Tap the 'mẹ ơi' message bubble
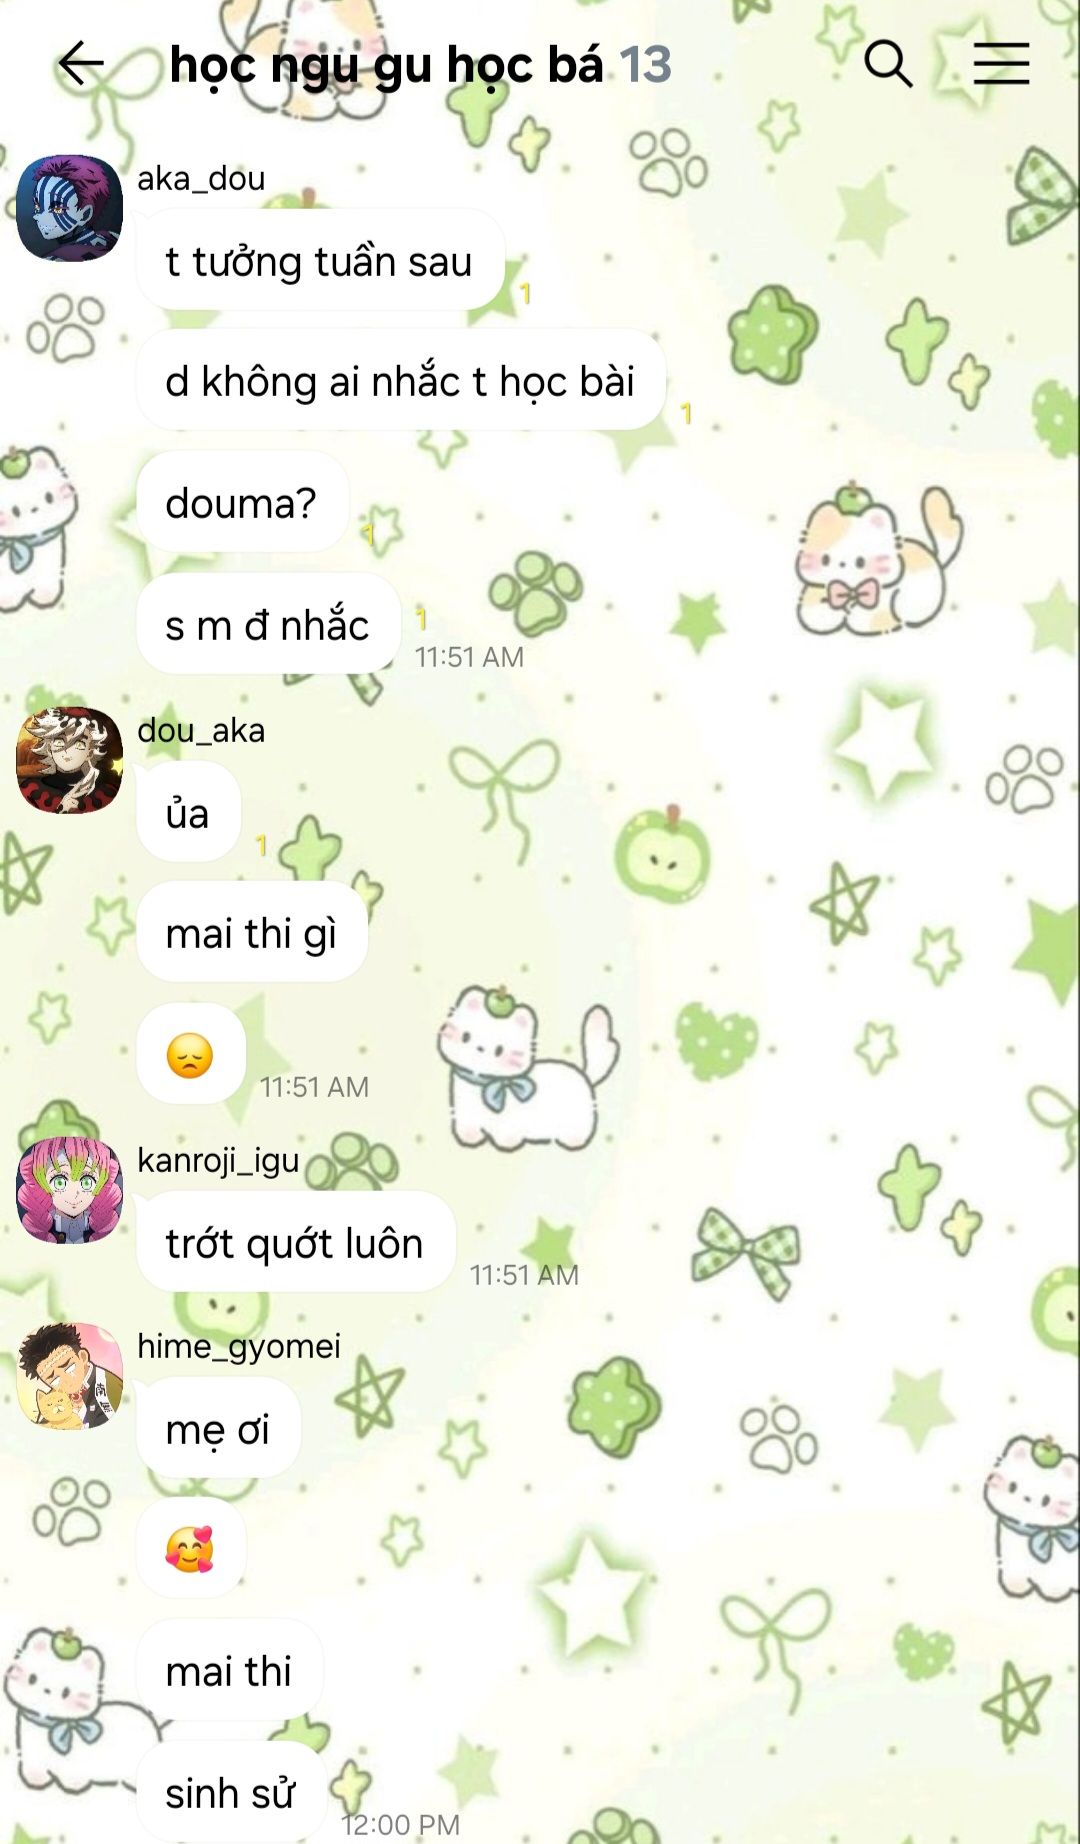Image resolution: width=1080 pixels, height=1844 pixels. pyautogui.click(x=218, y=1428)
